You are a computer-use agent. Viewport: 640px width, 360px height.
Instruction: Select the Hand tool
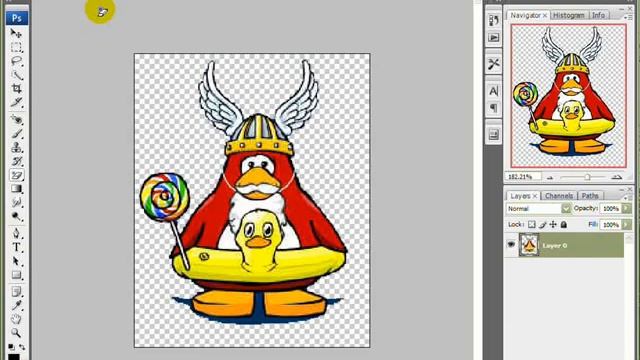pos(16,319)
